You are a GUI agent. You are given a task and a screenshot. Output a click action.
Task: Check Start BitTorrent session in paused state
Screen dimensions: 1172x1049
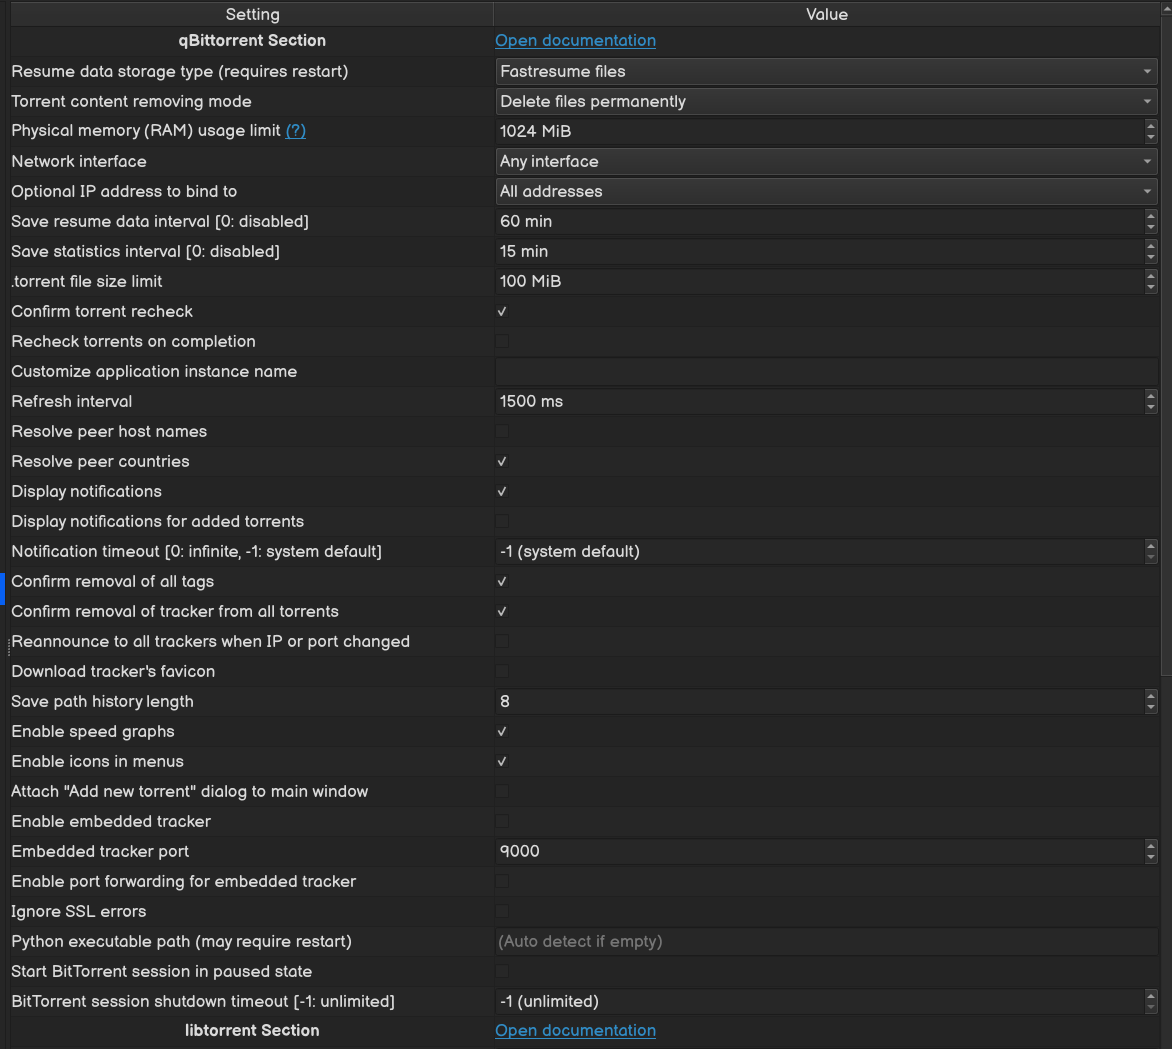pyautogui.click(x=502, y=971)
